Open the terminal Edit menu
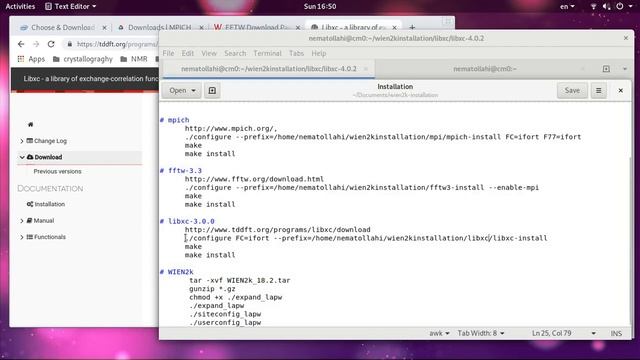 (x=188, y=53)
